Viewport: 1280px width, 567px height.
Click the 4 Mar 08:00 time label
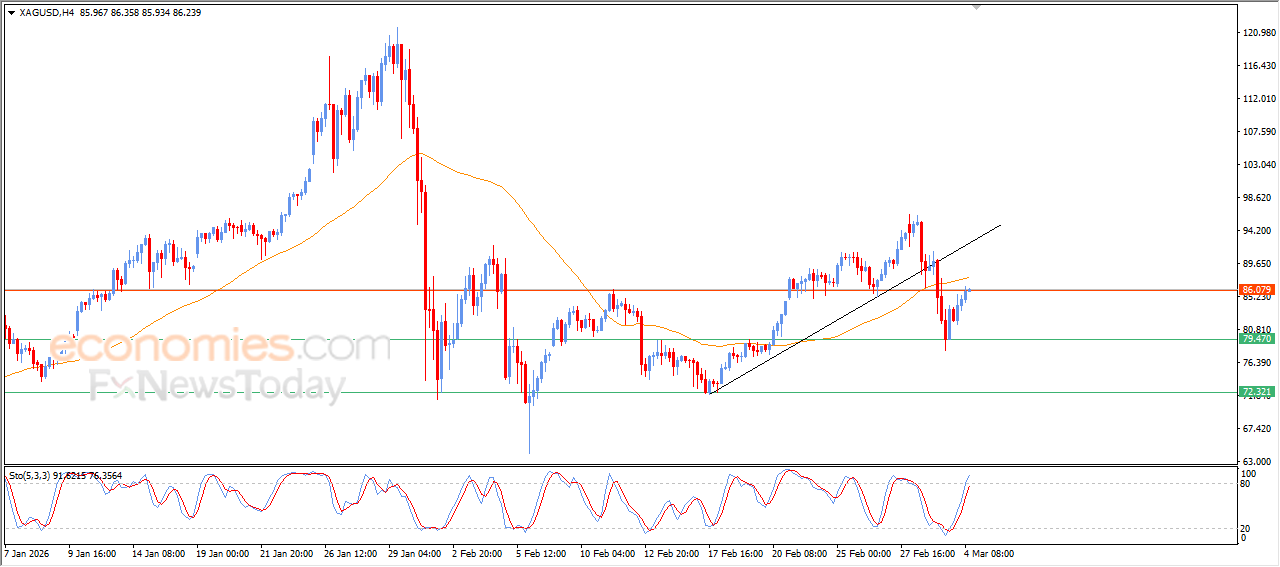tap(991, 553)
